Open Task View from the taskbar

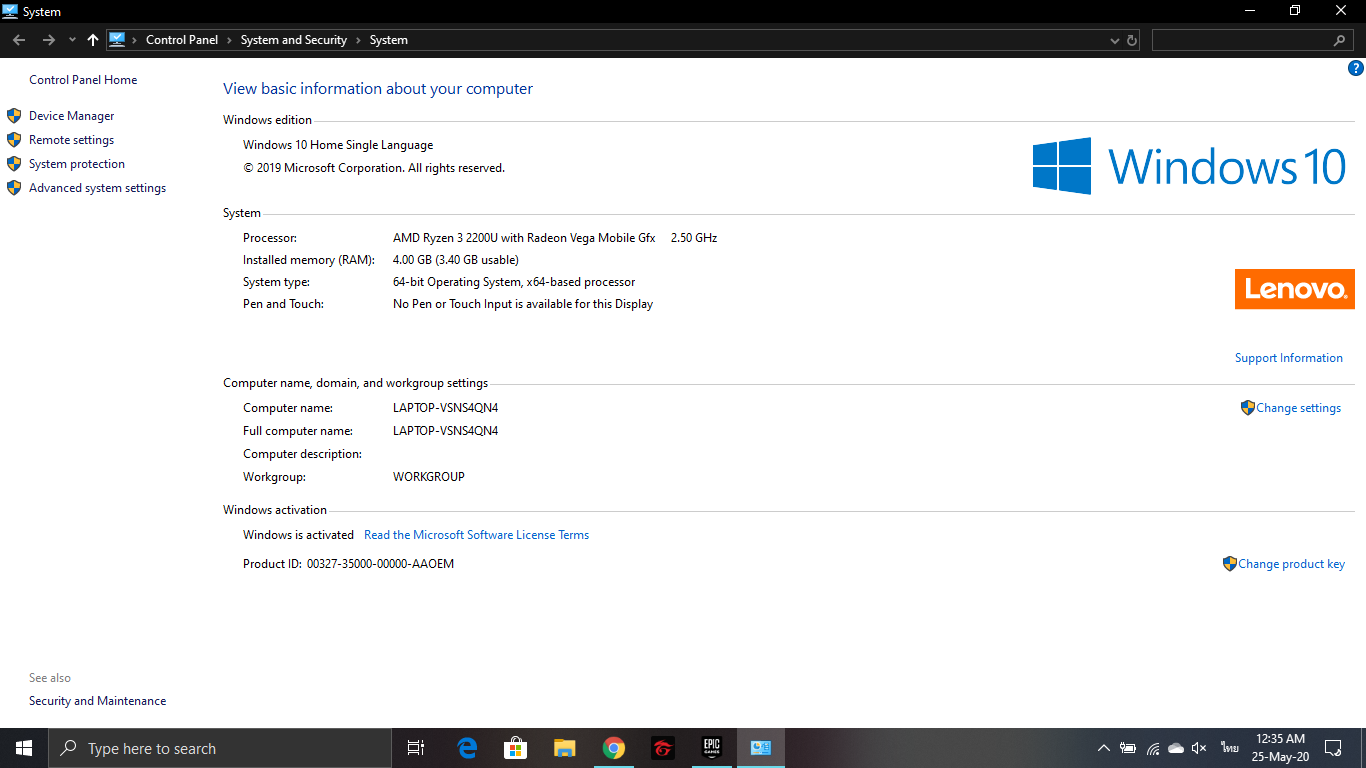tap(416, 748)
